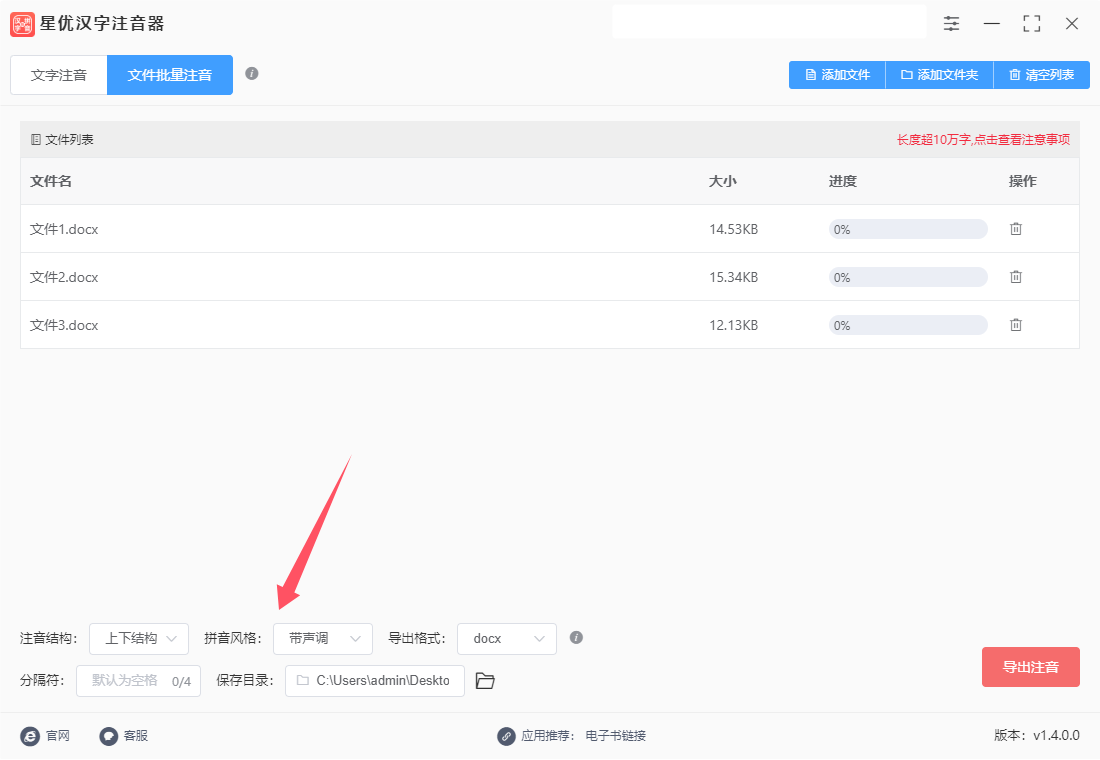Screen dimensions: 1100x760
Task: Click the empty search box in title bar
Action: [x=769, y=21]
